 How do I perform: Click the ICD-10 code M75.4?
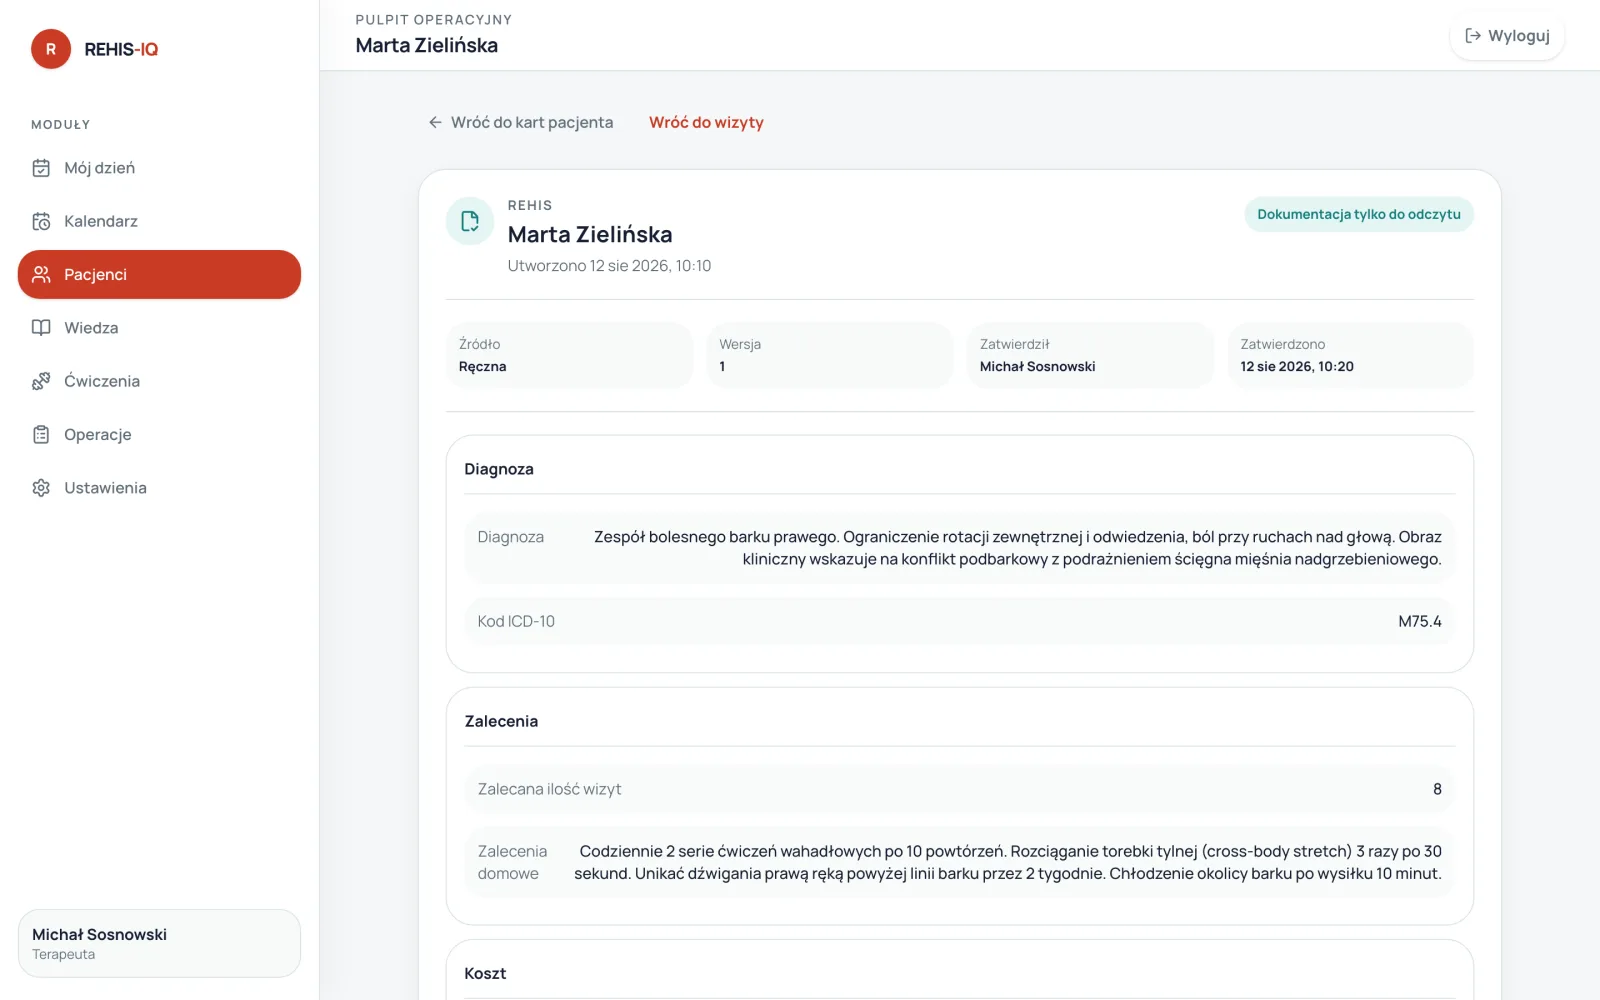[1420, 621]
